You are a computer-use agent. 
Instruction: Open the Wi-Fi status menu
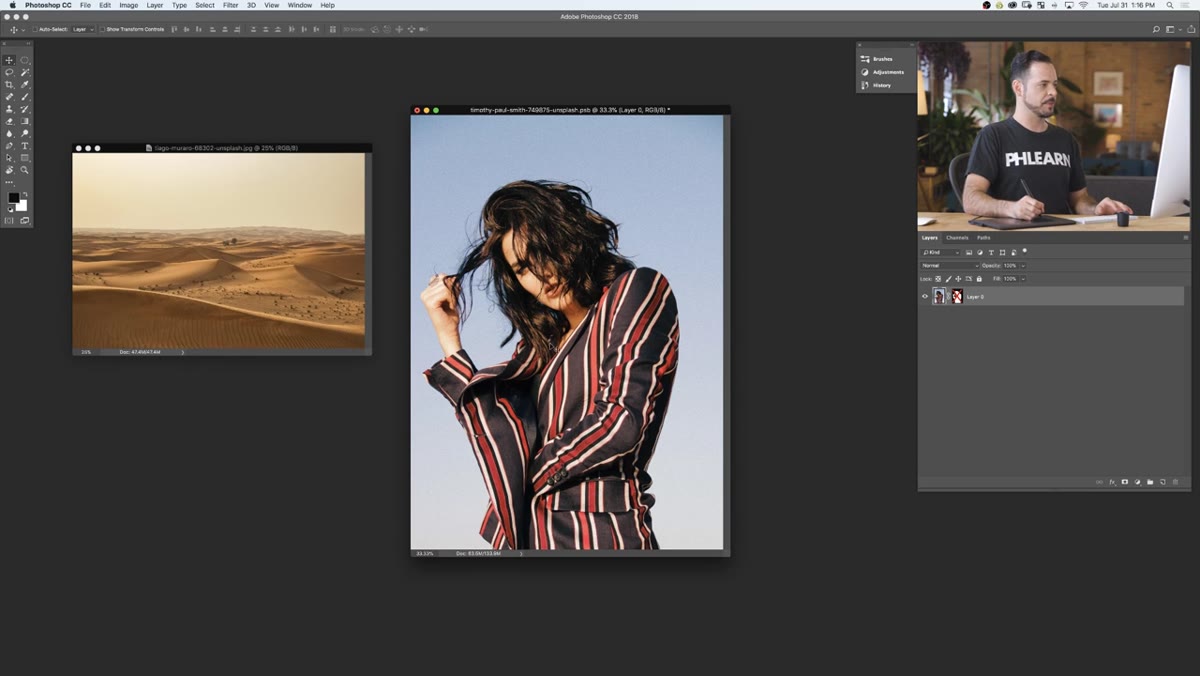click(1083, 5)
